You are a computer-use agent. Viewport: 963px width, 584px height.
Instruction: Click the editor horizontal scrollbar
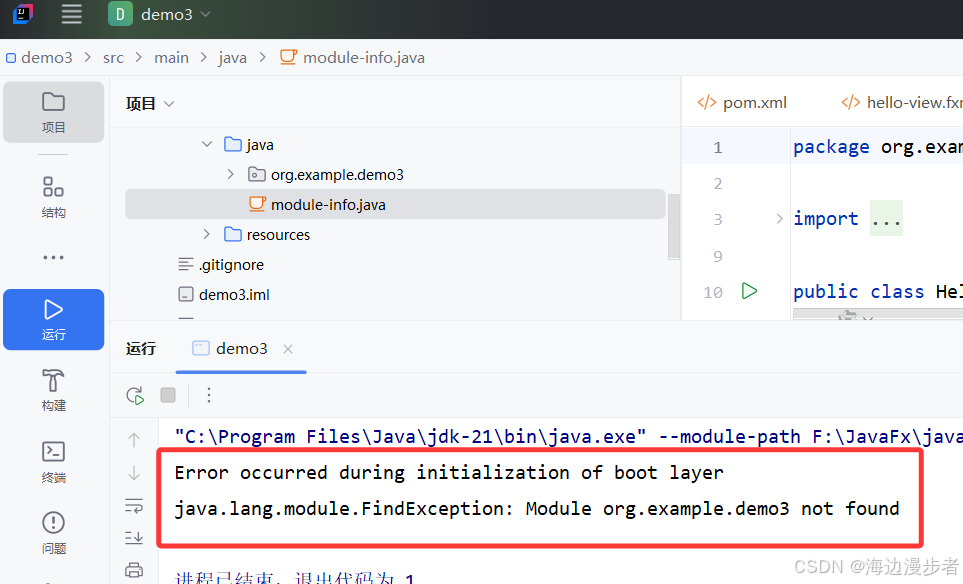(878, 314)
